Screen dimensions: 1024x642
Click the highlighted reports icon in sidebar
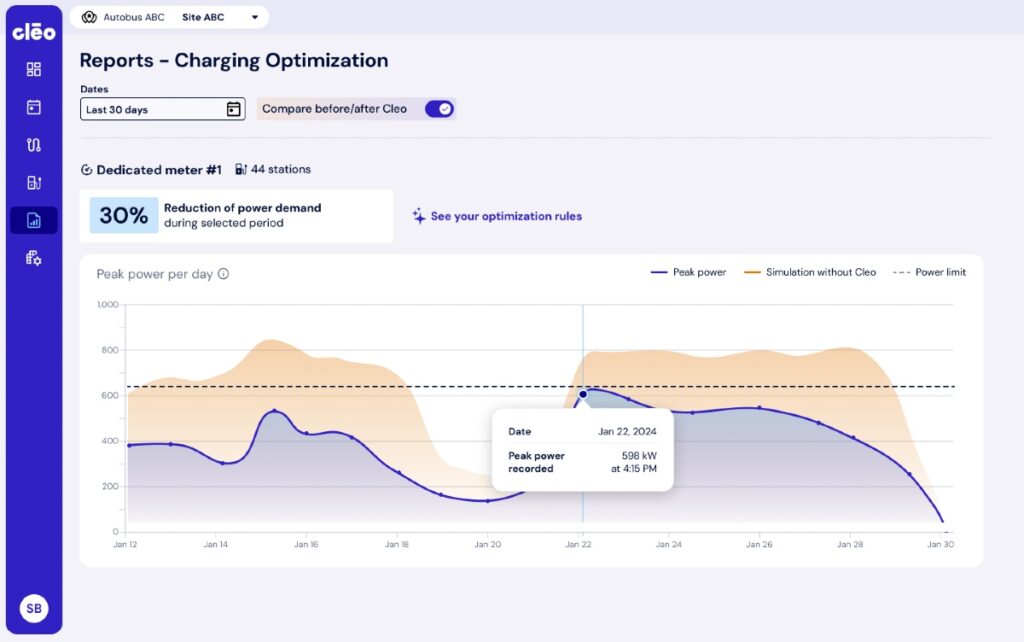click(34, 221)
